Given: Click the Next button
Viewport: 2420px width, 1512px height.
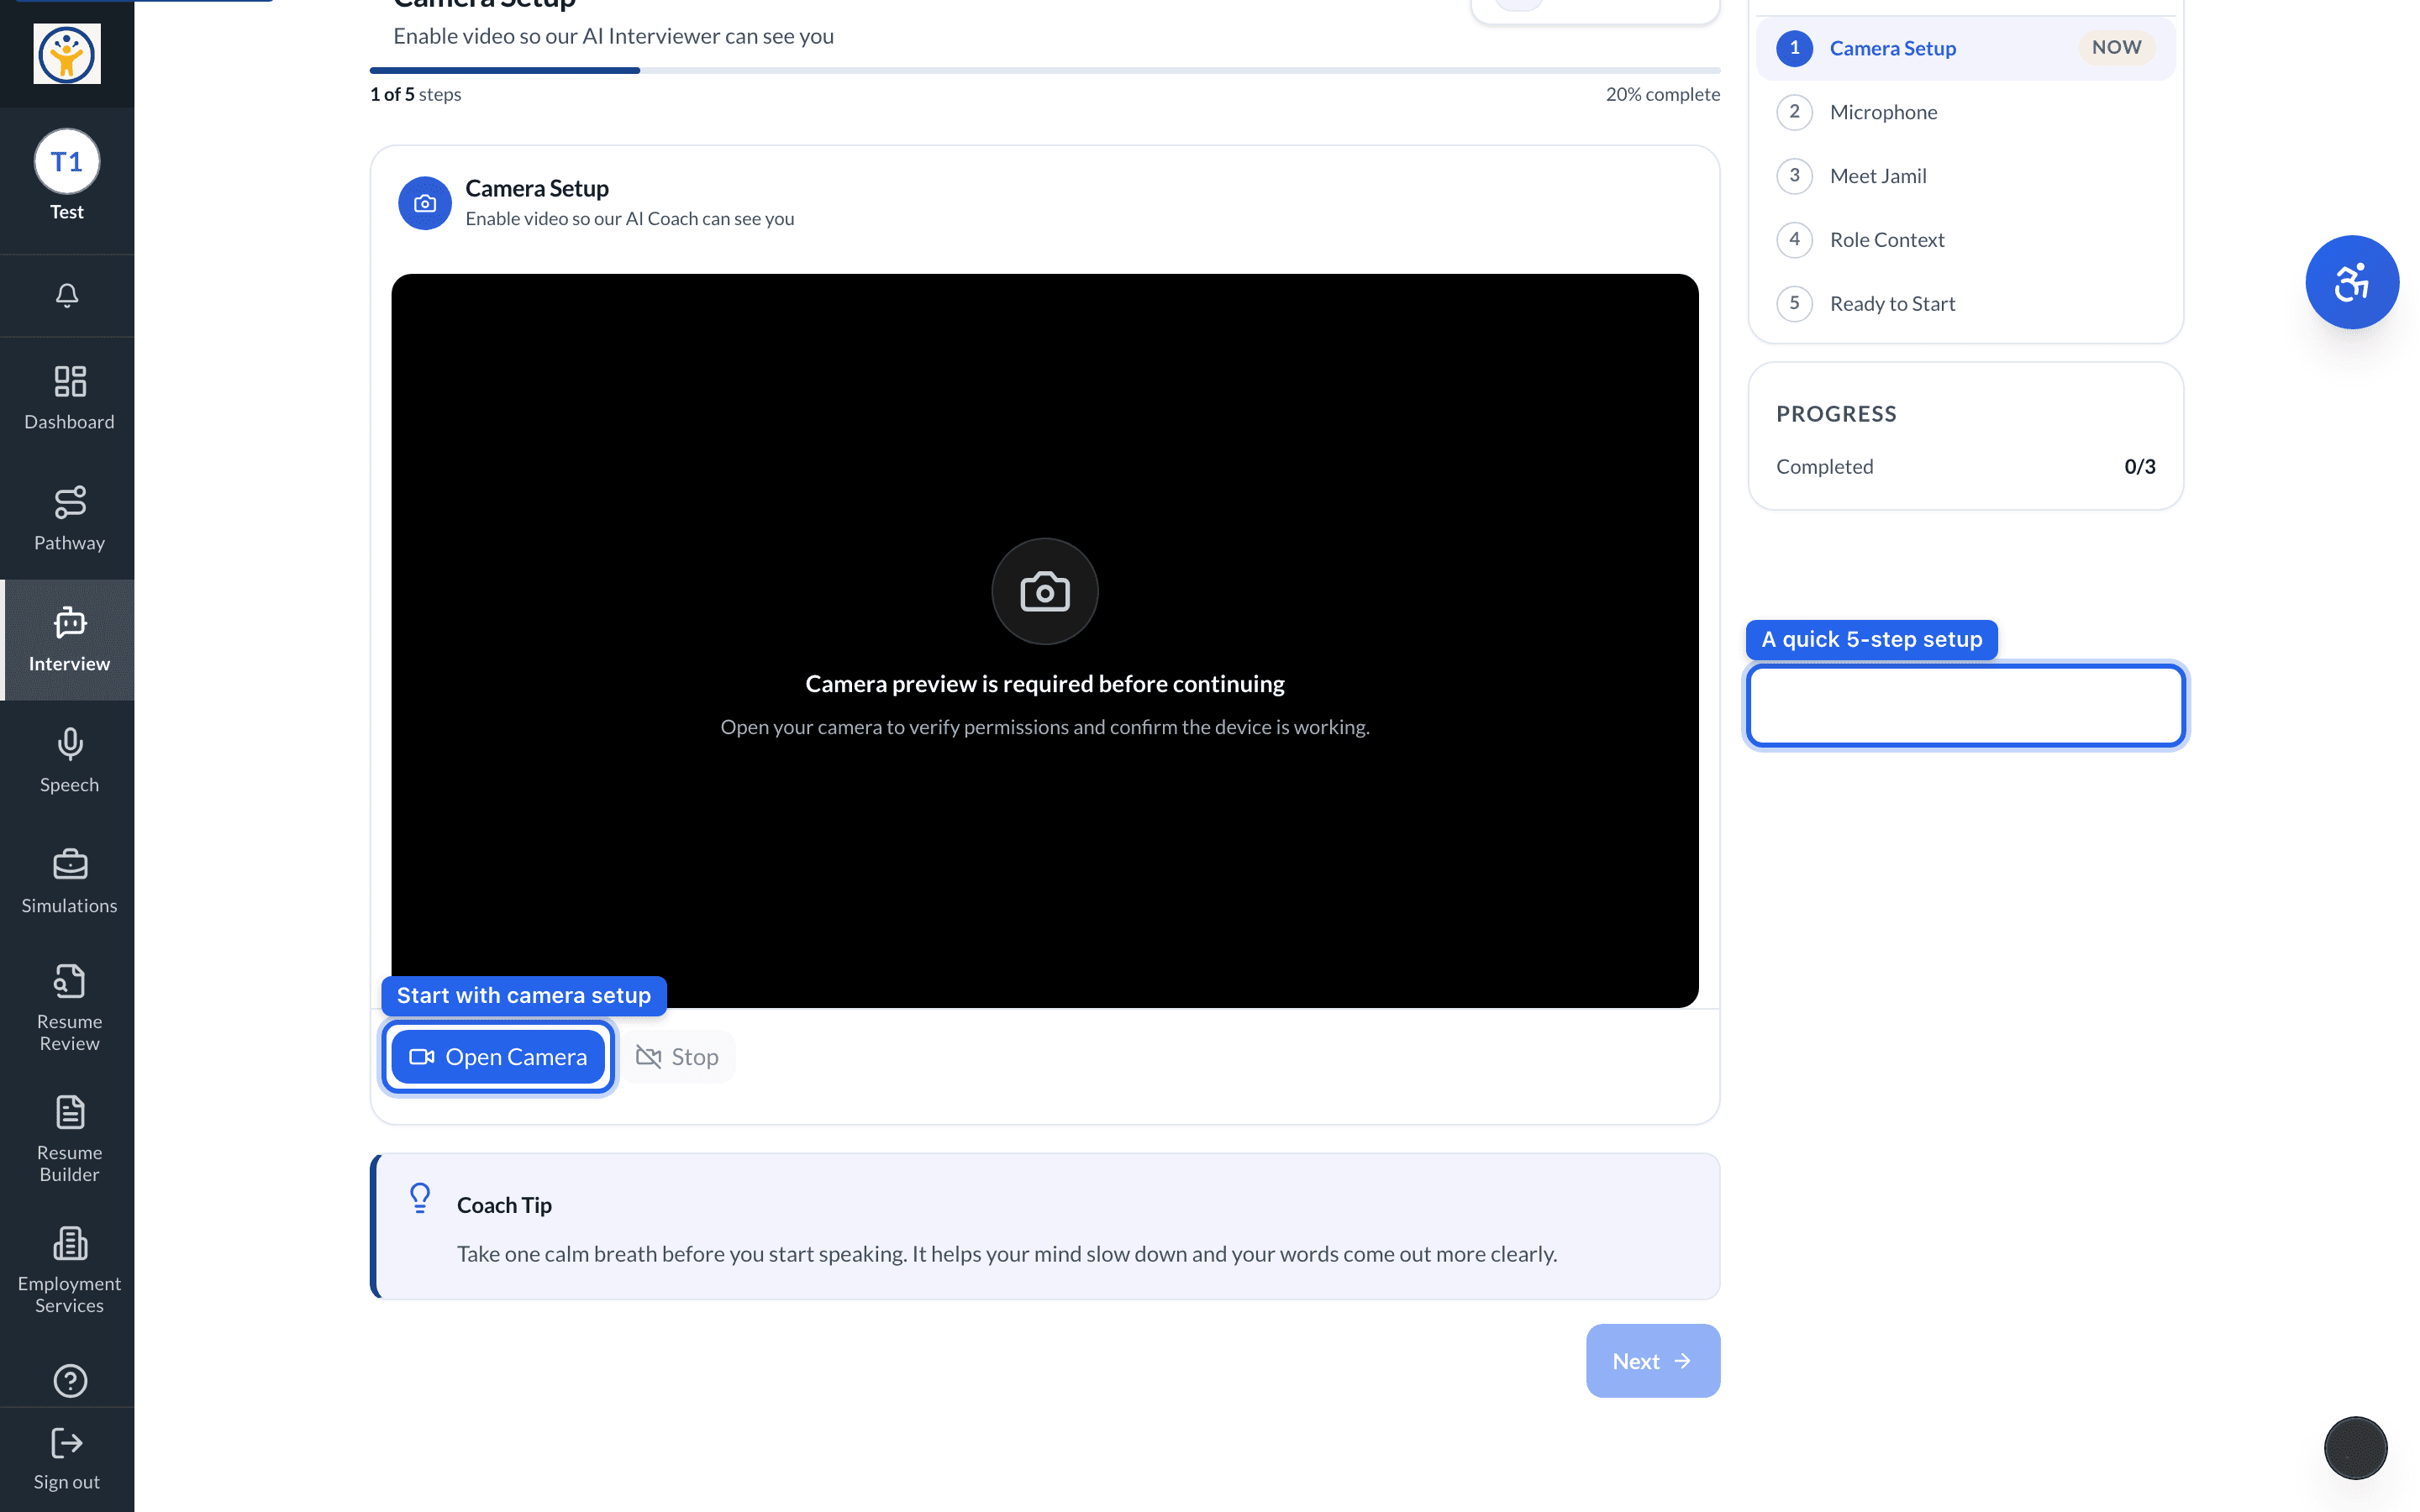Looking at the screenshot, I should click(1652, 1361).
